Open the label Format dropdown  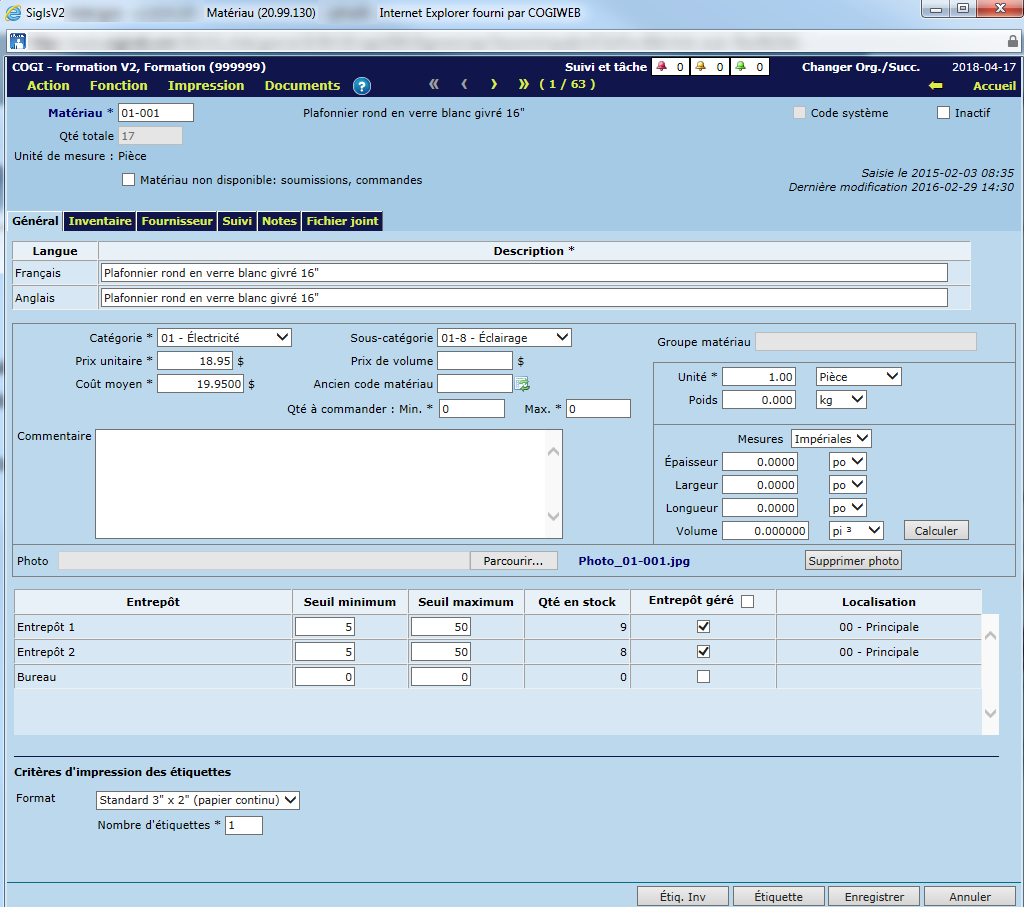pyautogui.click(x=198, y=800)
